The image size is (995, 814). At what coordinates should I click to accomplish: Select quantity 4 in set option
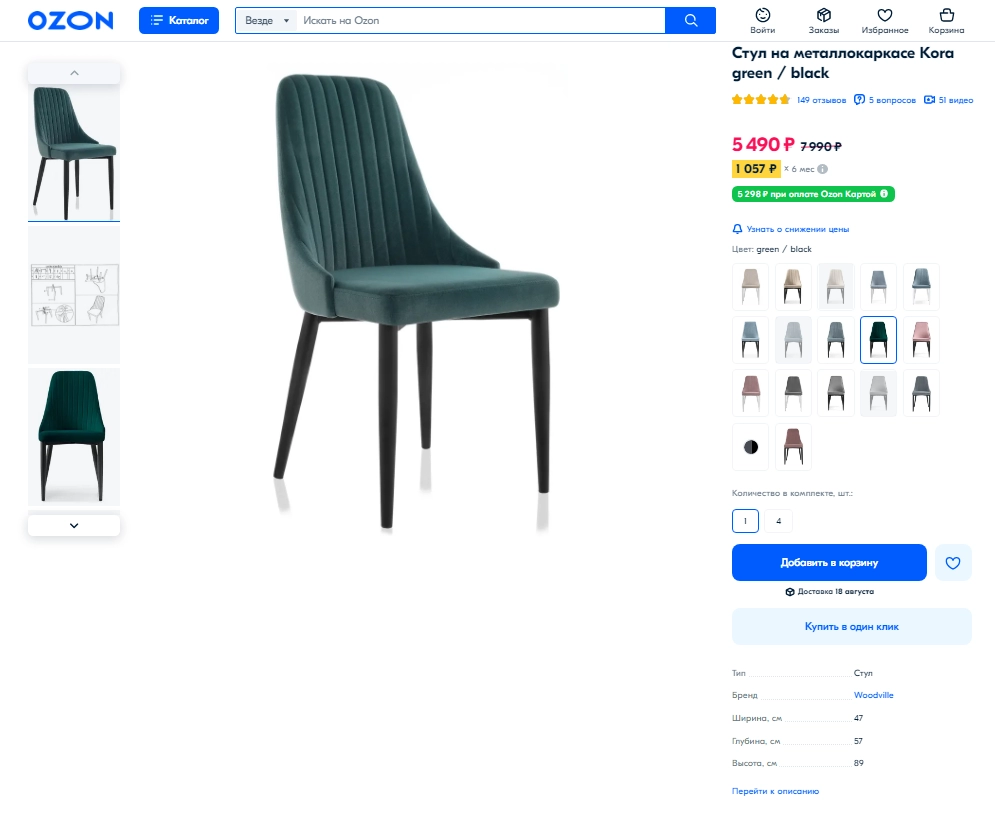tap(778, 521)
